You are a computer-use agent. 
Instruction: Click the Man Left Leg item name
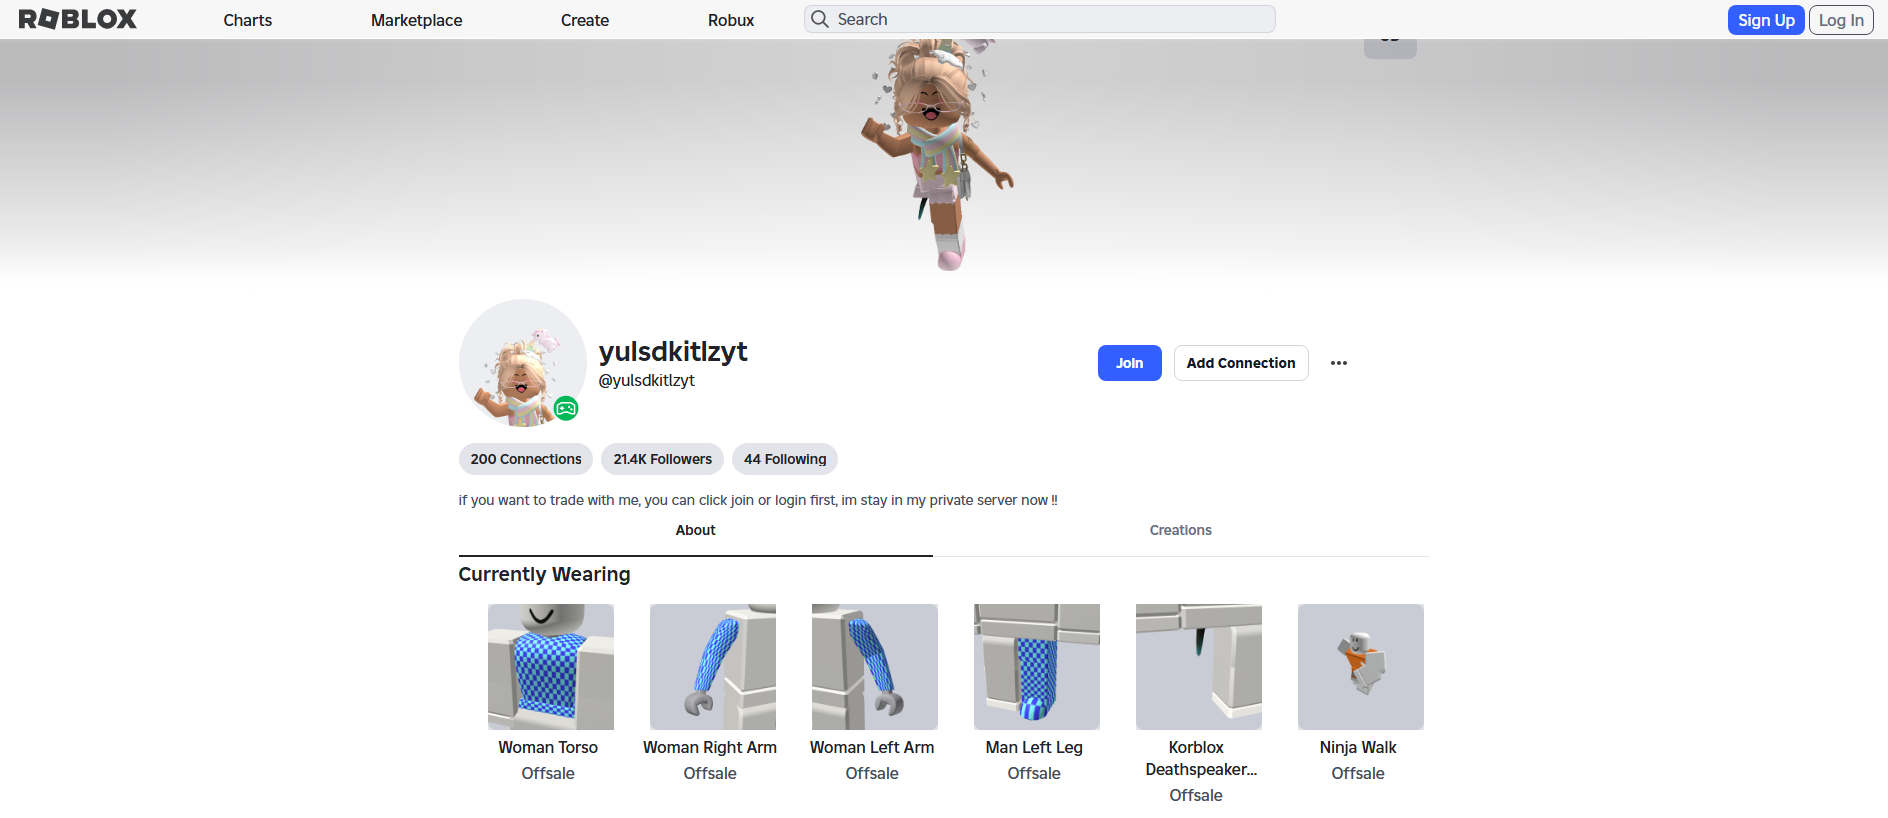click(x=1034, y=748)
